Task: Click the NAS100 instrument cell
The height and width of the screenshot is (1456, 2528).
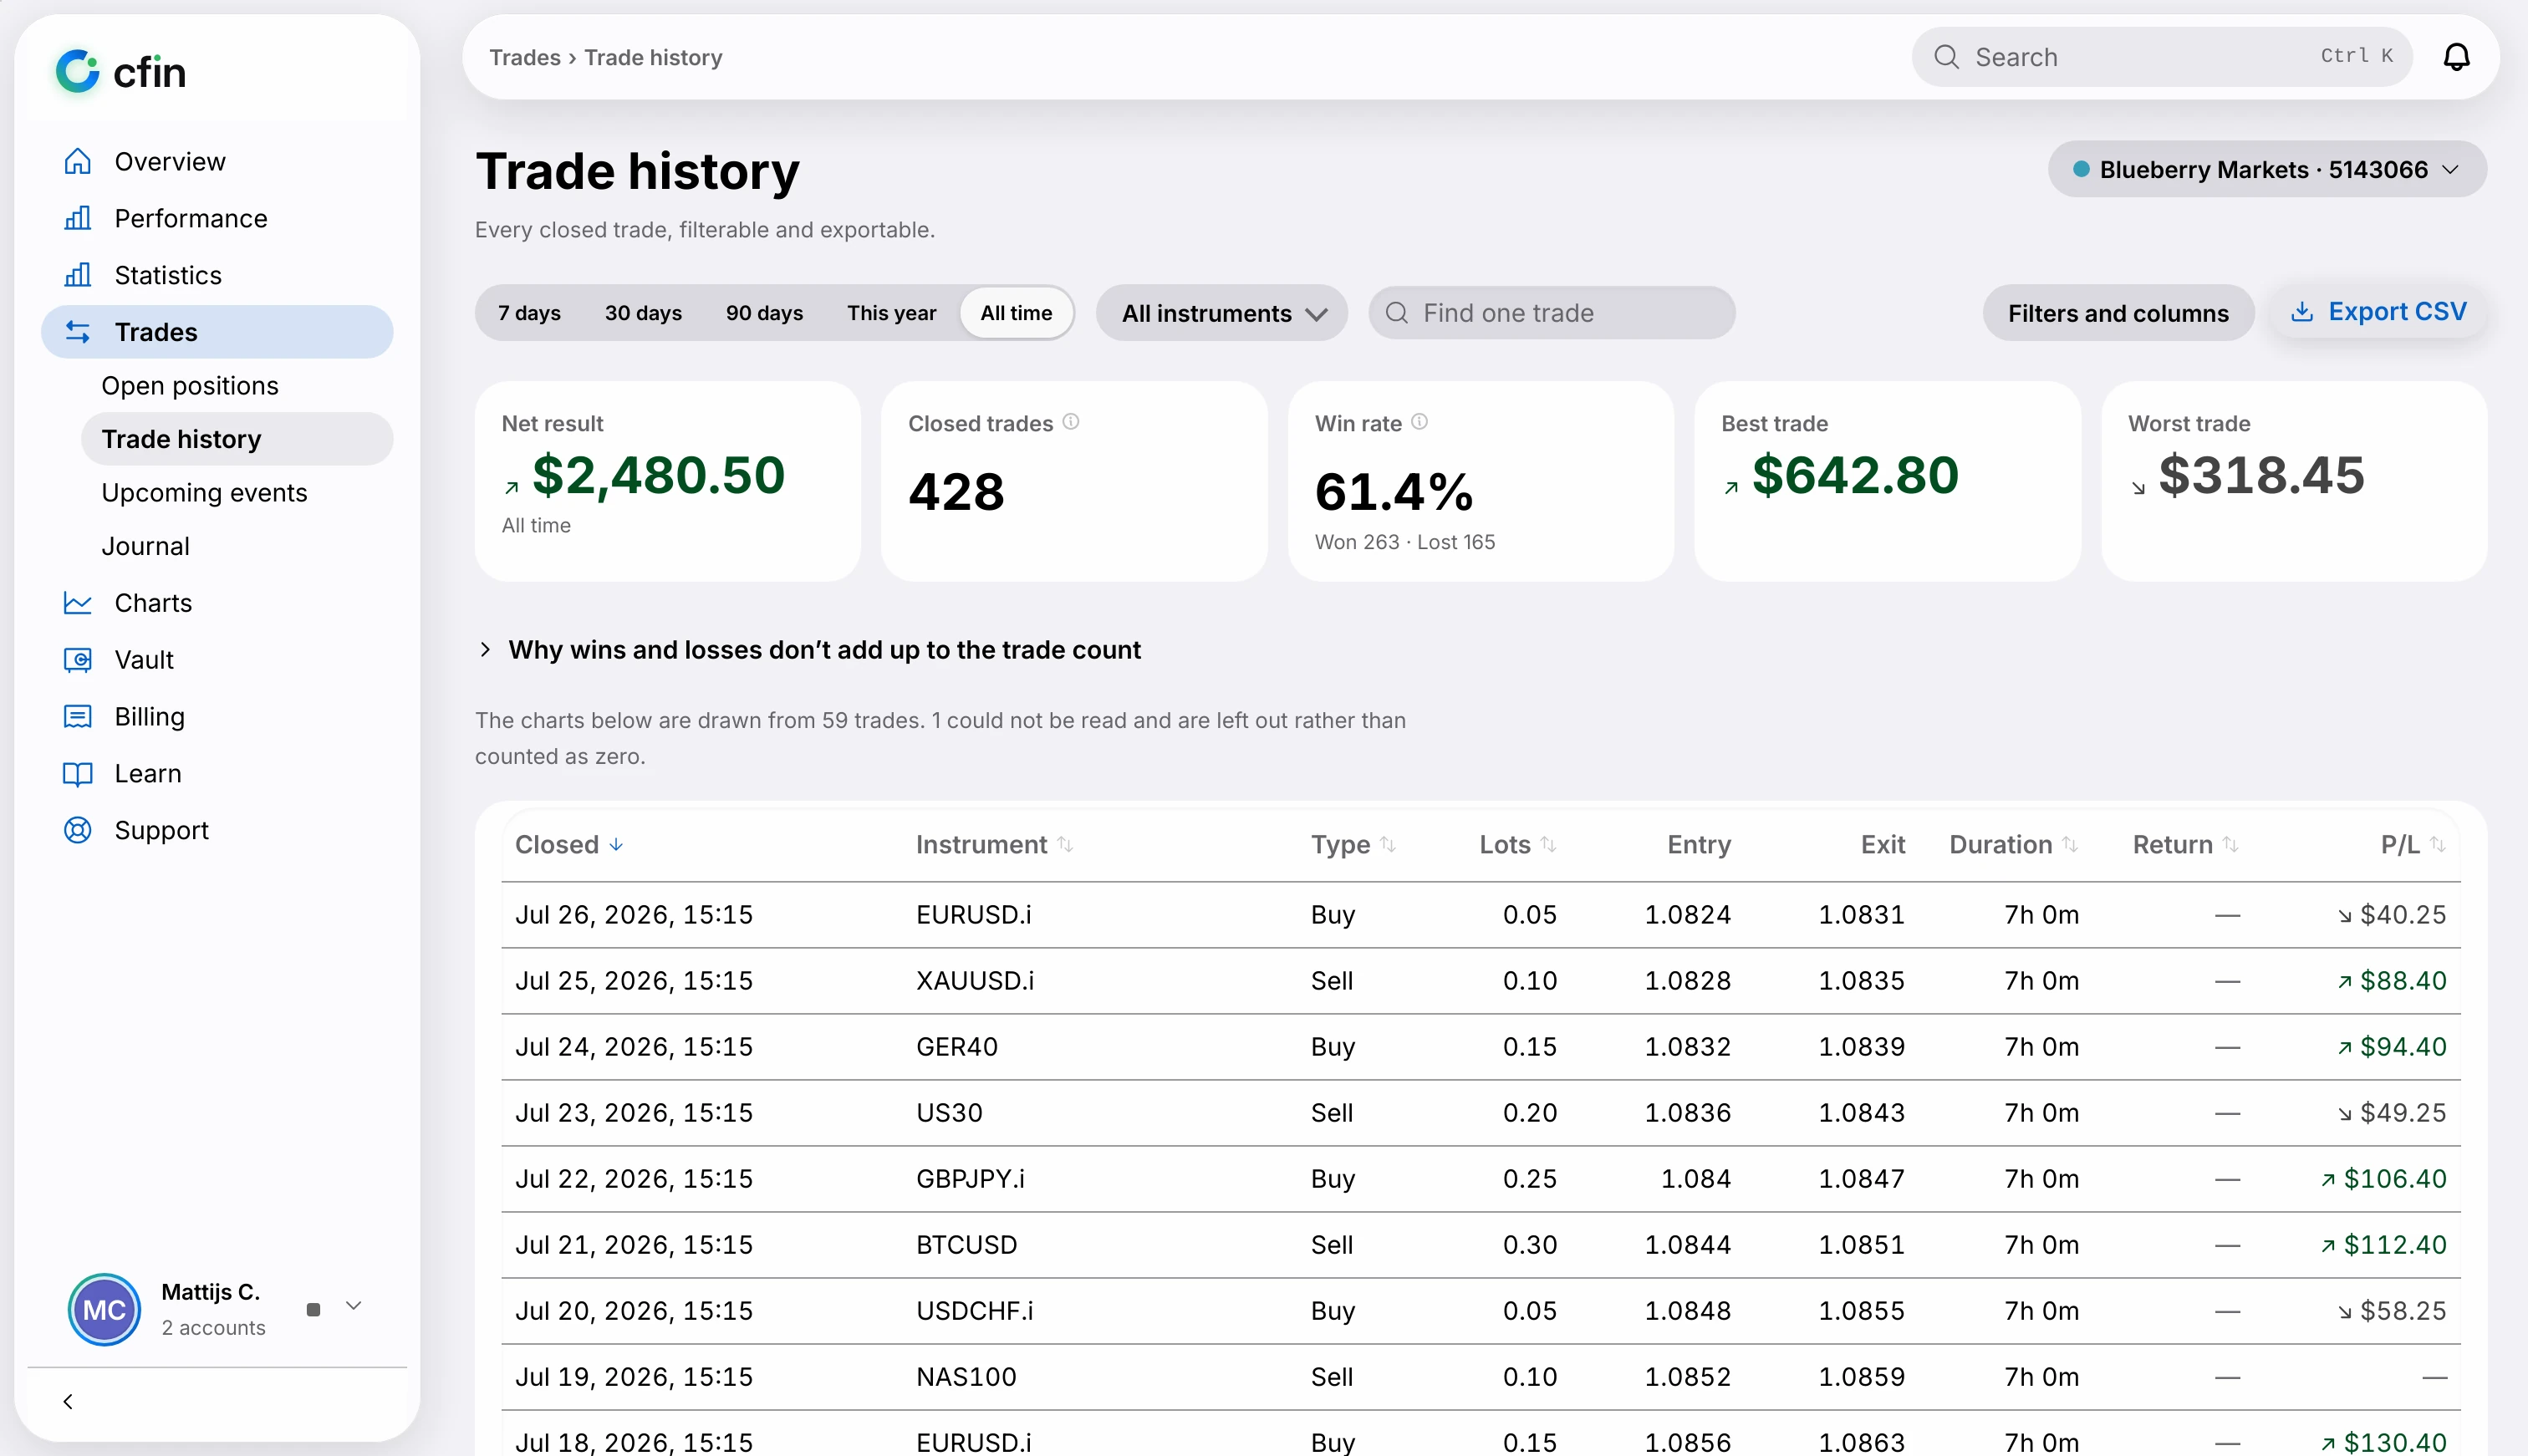Action: tap(966, 1377)
